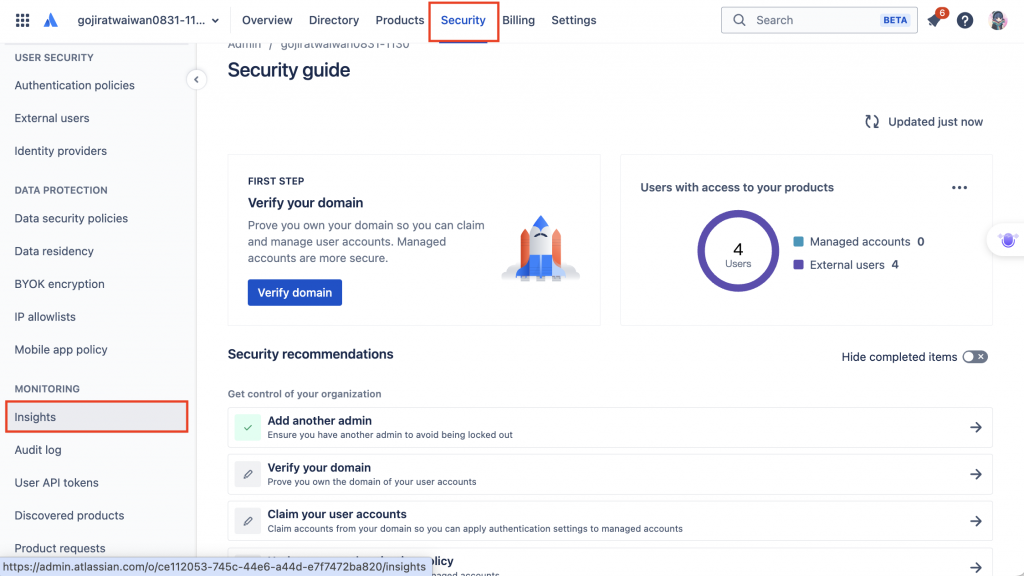Open BYOK encryption page

(59, 284)
